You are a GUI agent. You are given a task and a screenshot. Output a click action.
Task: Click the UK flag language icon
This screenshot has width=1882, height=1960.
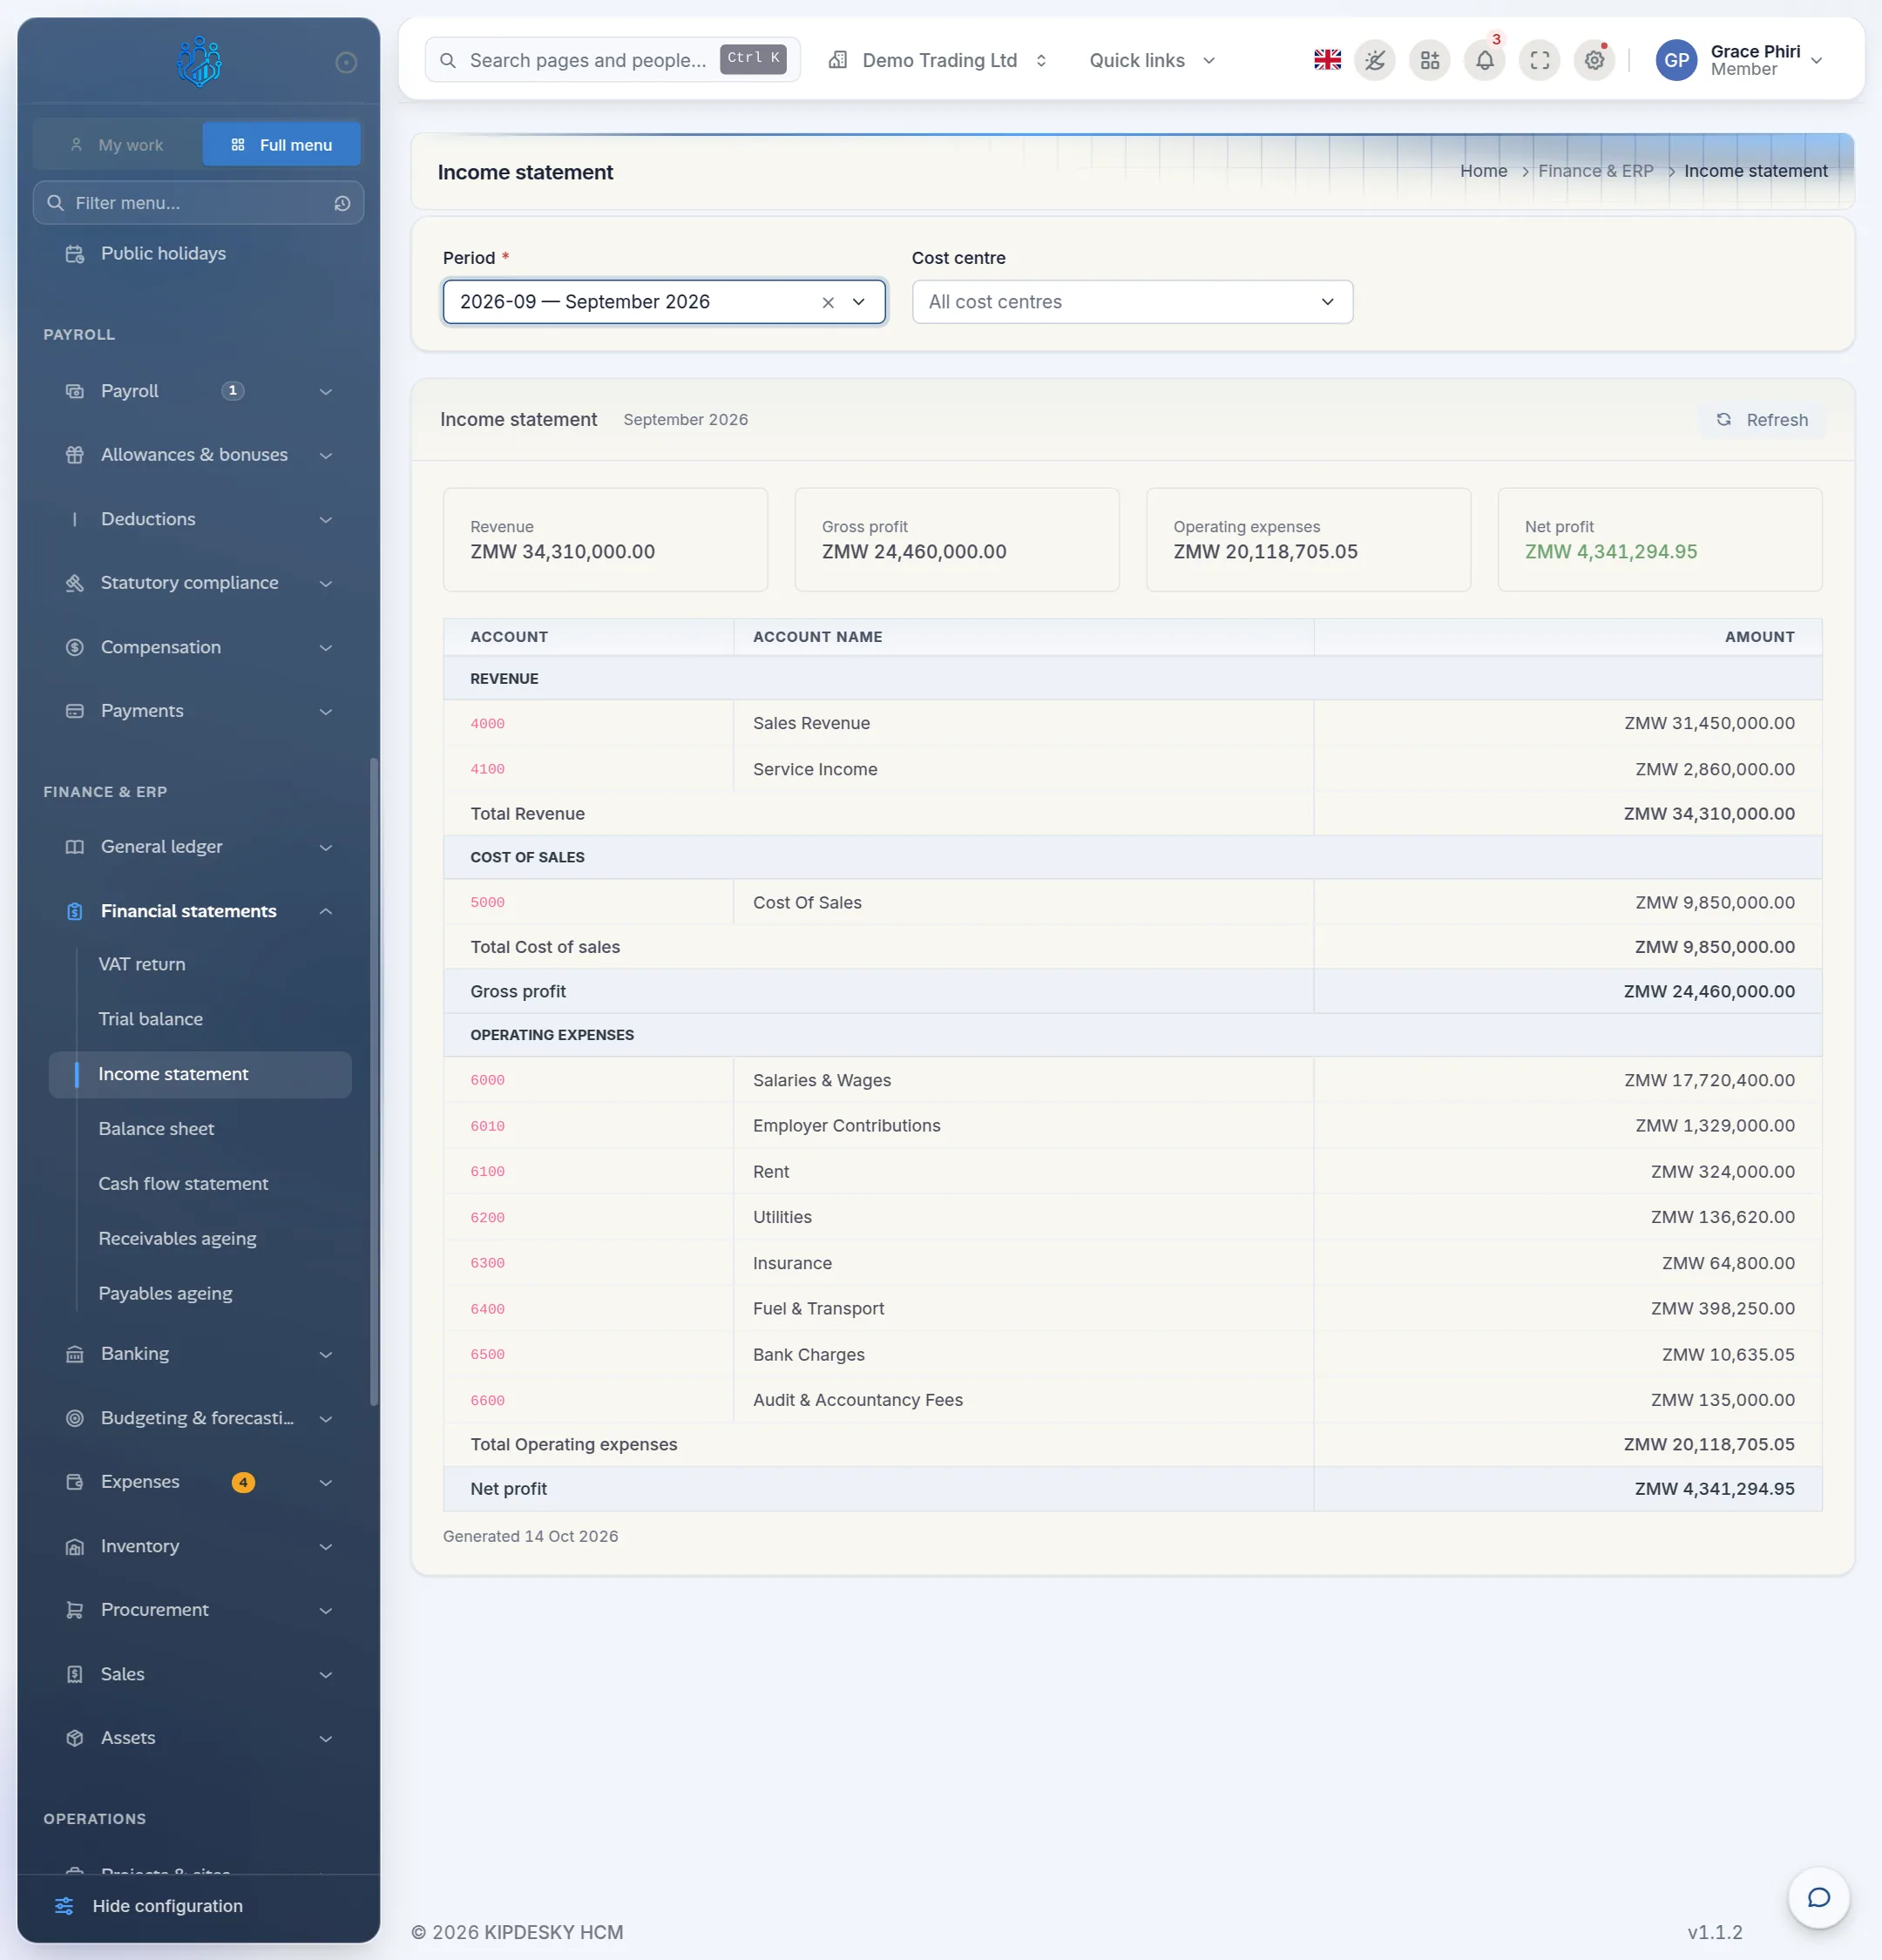(x=1327, y=60)
